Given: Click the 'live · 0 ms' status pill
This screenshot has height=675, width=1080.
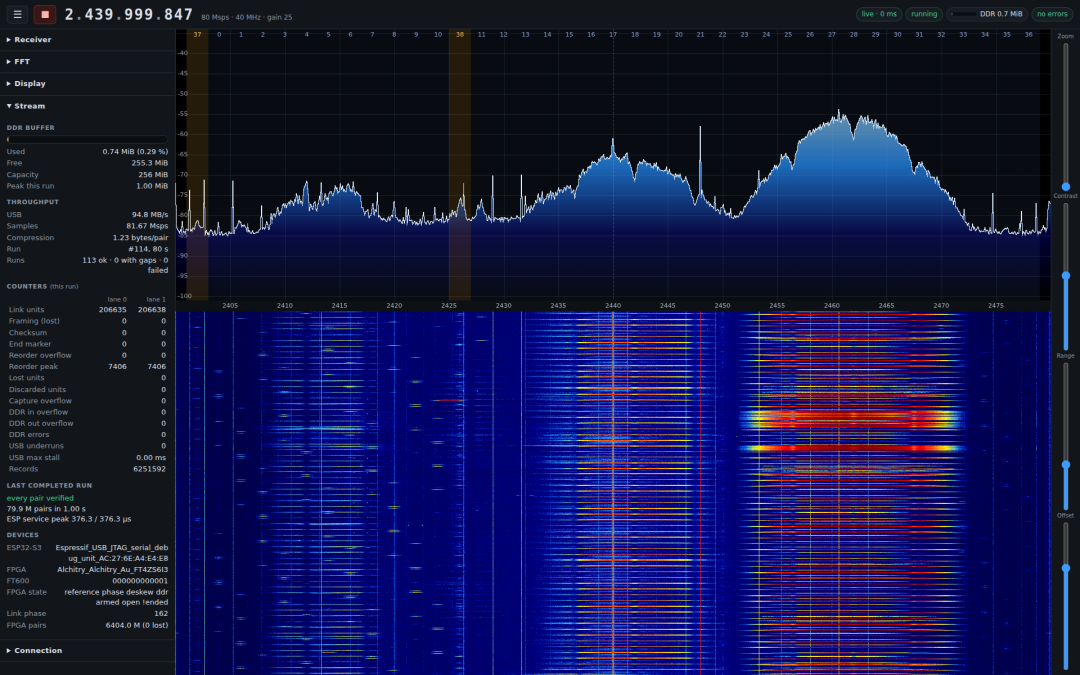Looking at the screenshot, I should point(879,14).
